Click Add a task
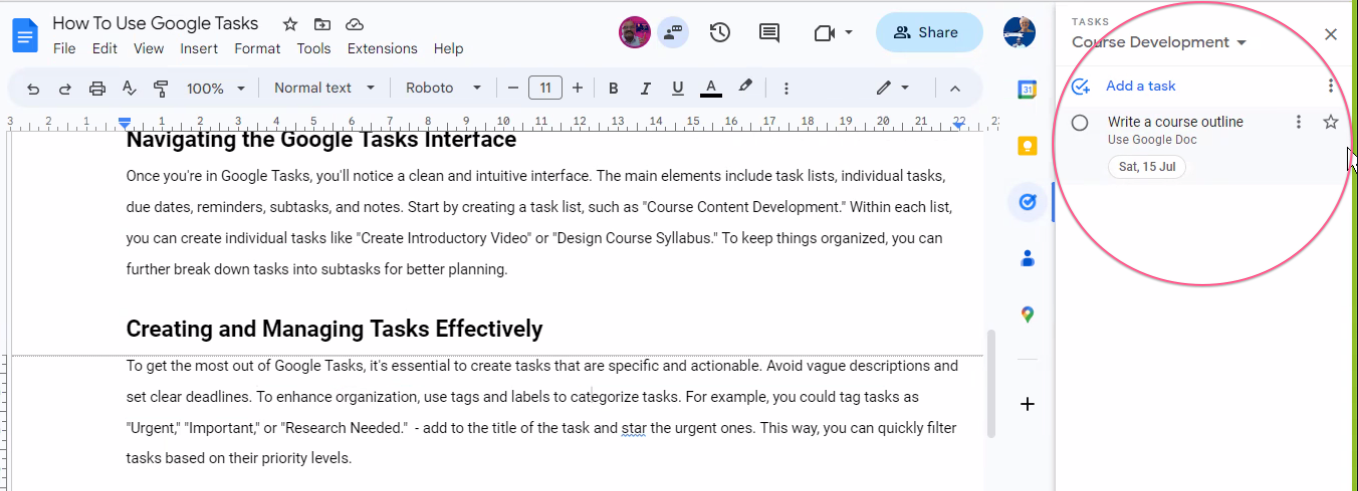The height and width of the screenshot is (491, 1358). [1140, 86]
